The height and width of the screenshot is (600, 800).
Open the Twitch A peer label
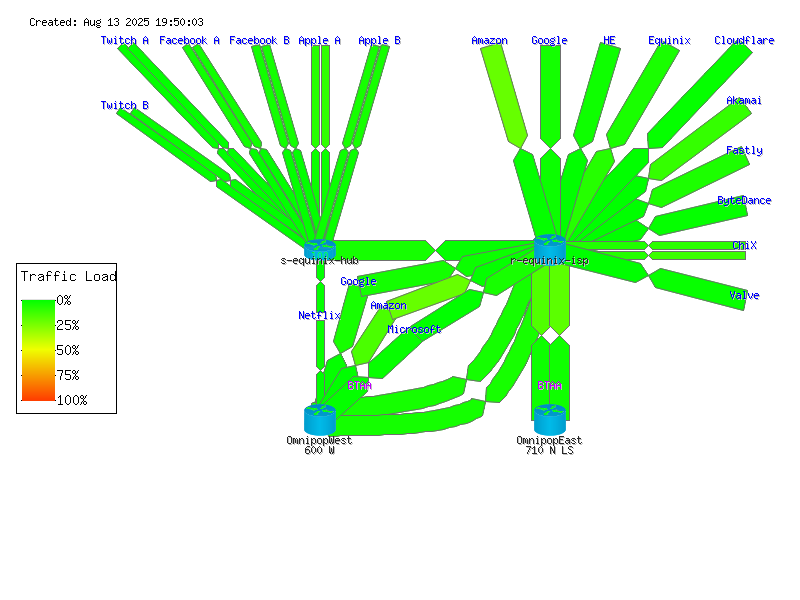pyautogui.click(x=124, y=40)
